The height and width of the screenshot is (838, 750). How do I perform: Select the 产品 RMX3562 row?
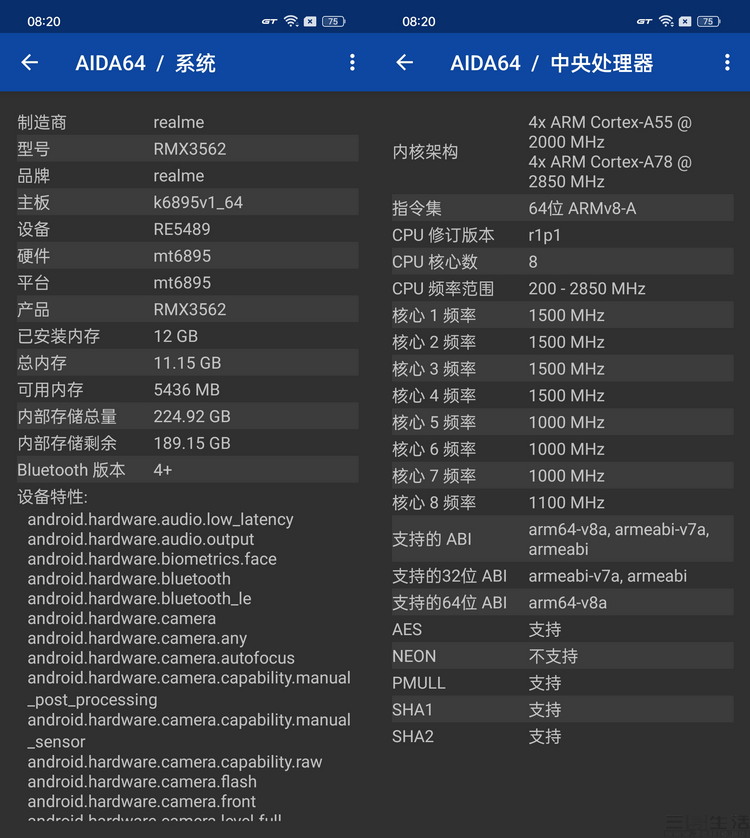[x=188, y=309]
